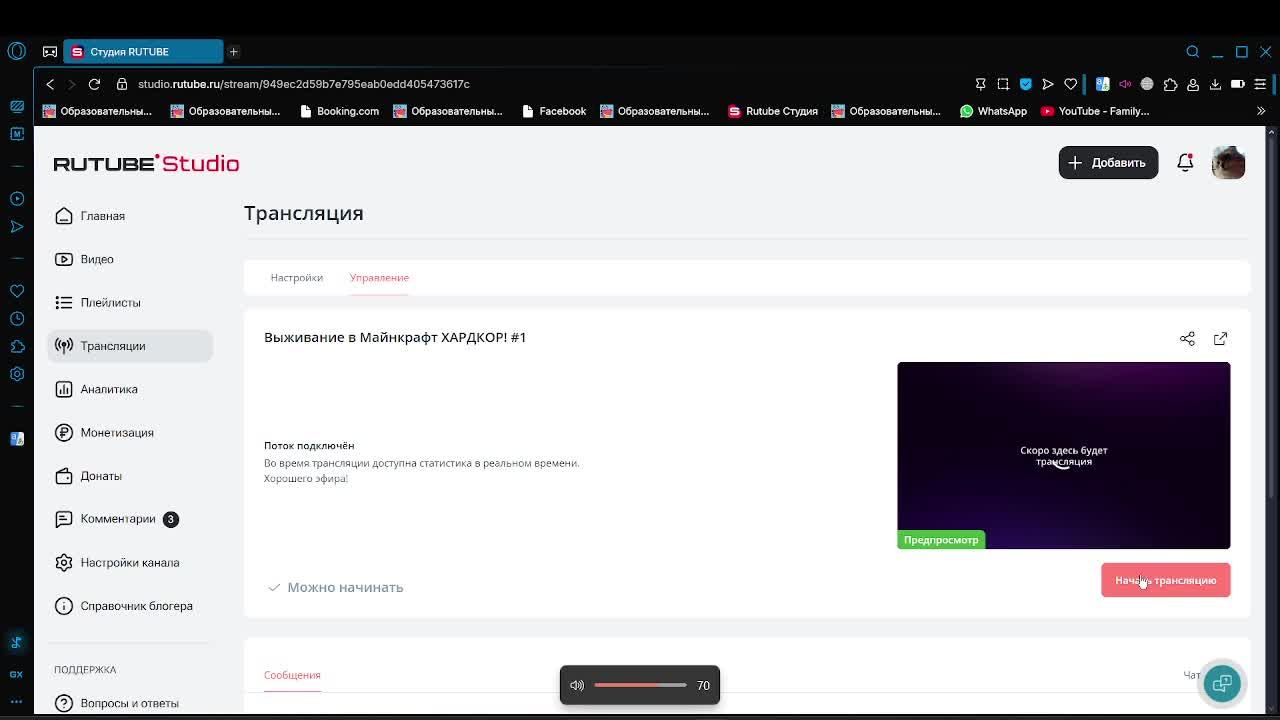This screenshot has width=1280, height=720.
Task: Click the Донаты wallet icon
Action: tap(64, 476)
